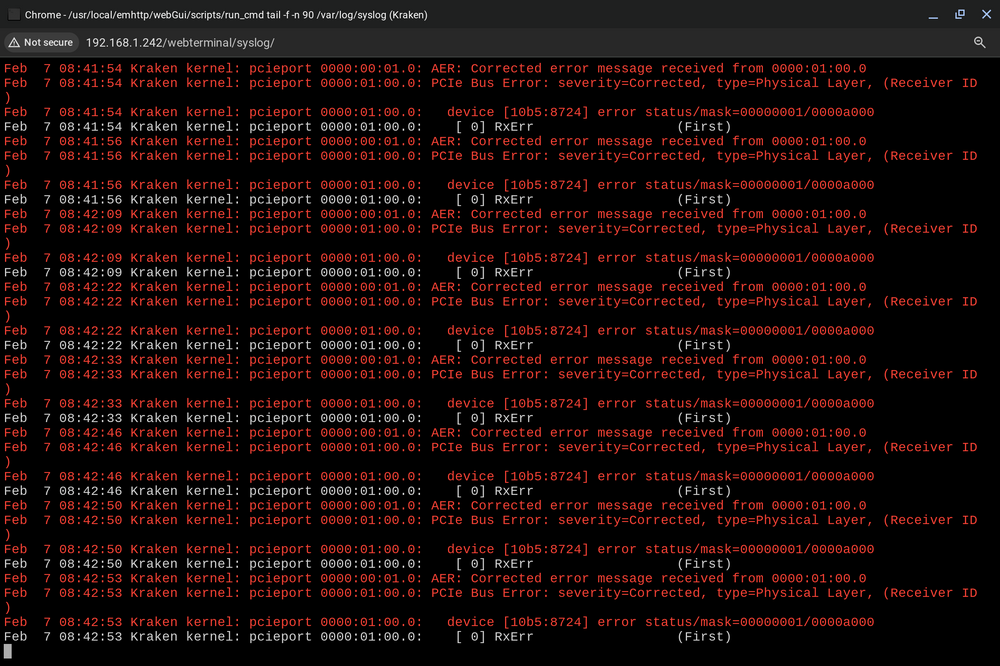Click the magnifier zoom icon in address bar
1000x666 pixels.
tap(980, 43)
